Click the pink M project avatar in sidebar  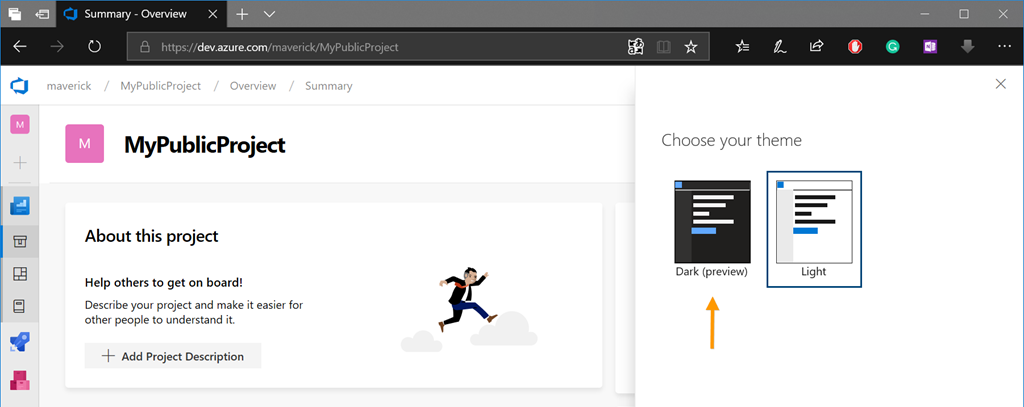click(x=20, y=124)
